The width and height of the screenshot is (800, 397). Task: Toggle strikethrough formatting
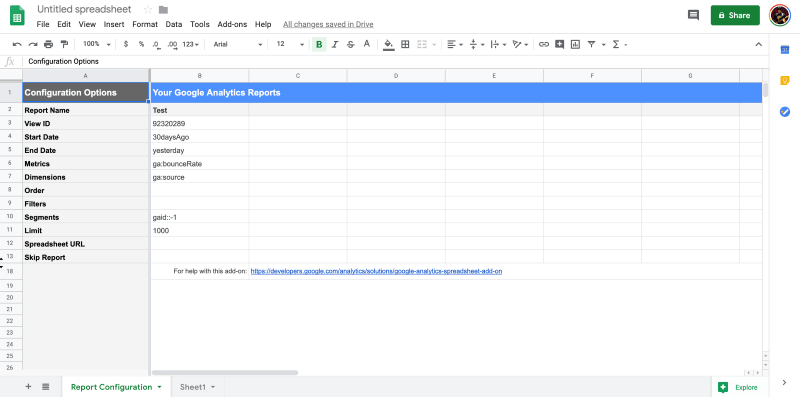pos(351,44)
